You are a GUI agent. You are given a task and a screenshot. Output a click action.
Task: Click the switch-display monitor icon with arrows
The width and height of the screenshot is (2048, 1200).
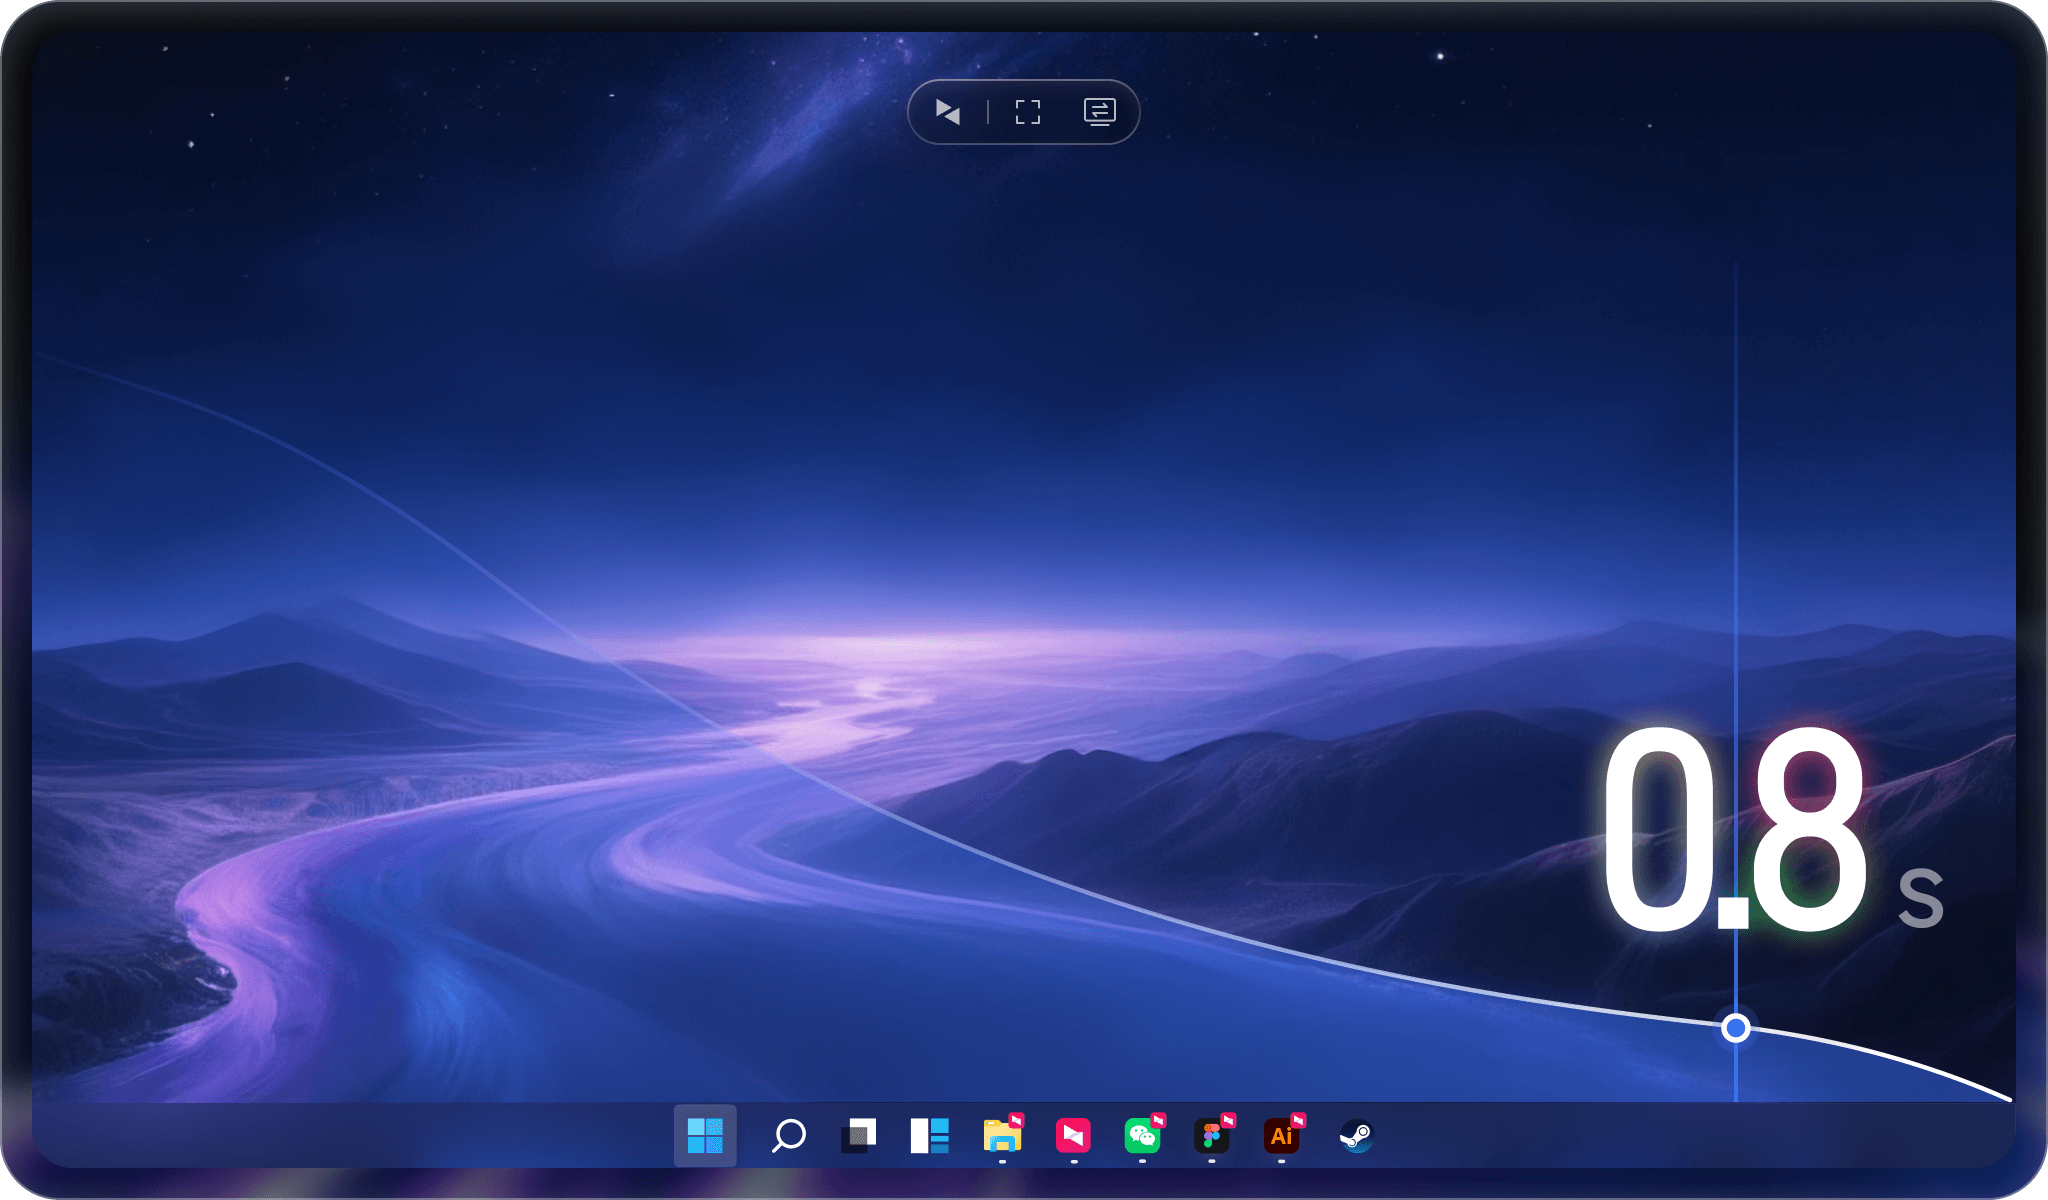pos(1099,111)
